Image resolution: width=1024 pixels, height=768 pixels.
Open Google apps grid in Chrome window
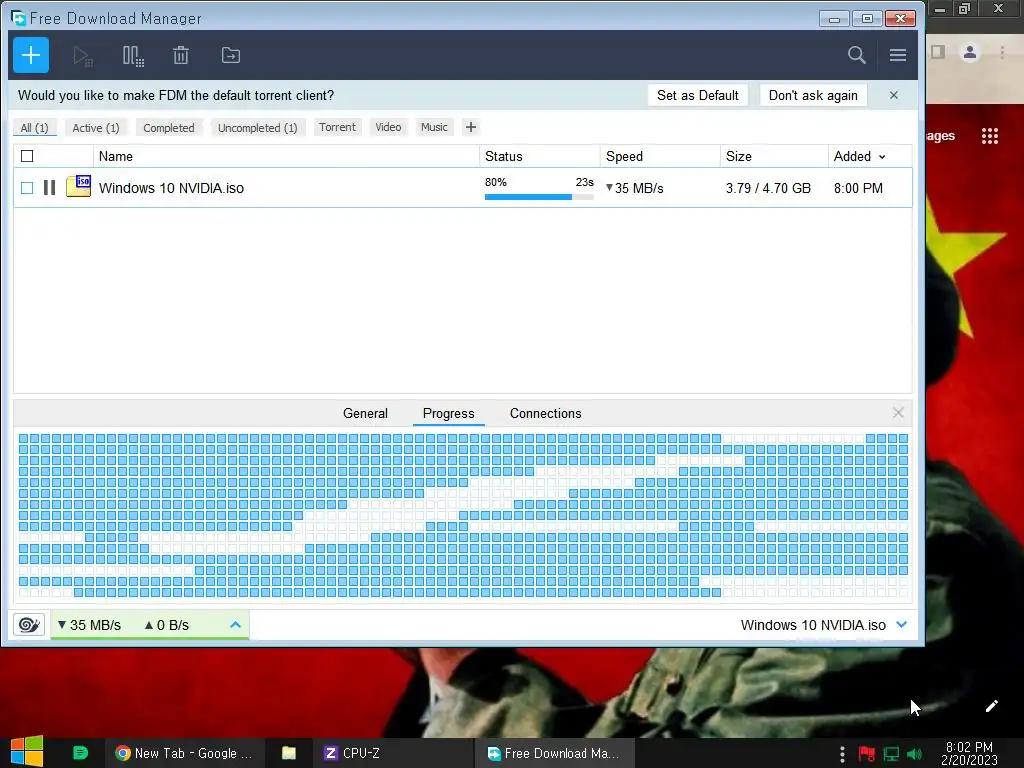[989, 136]
